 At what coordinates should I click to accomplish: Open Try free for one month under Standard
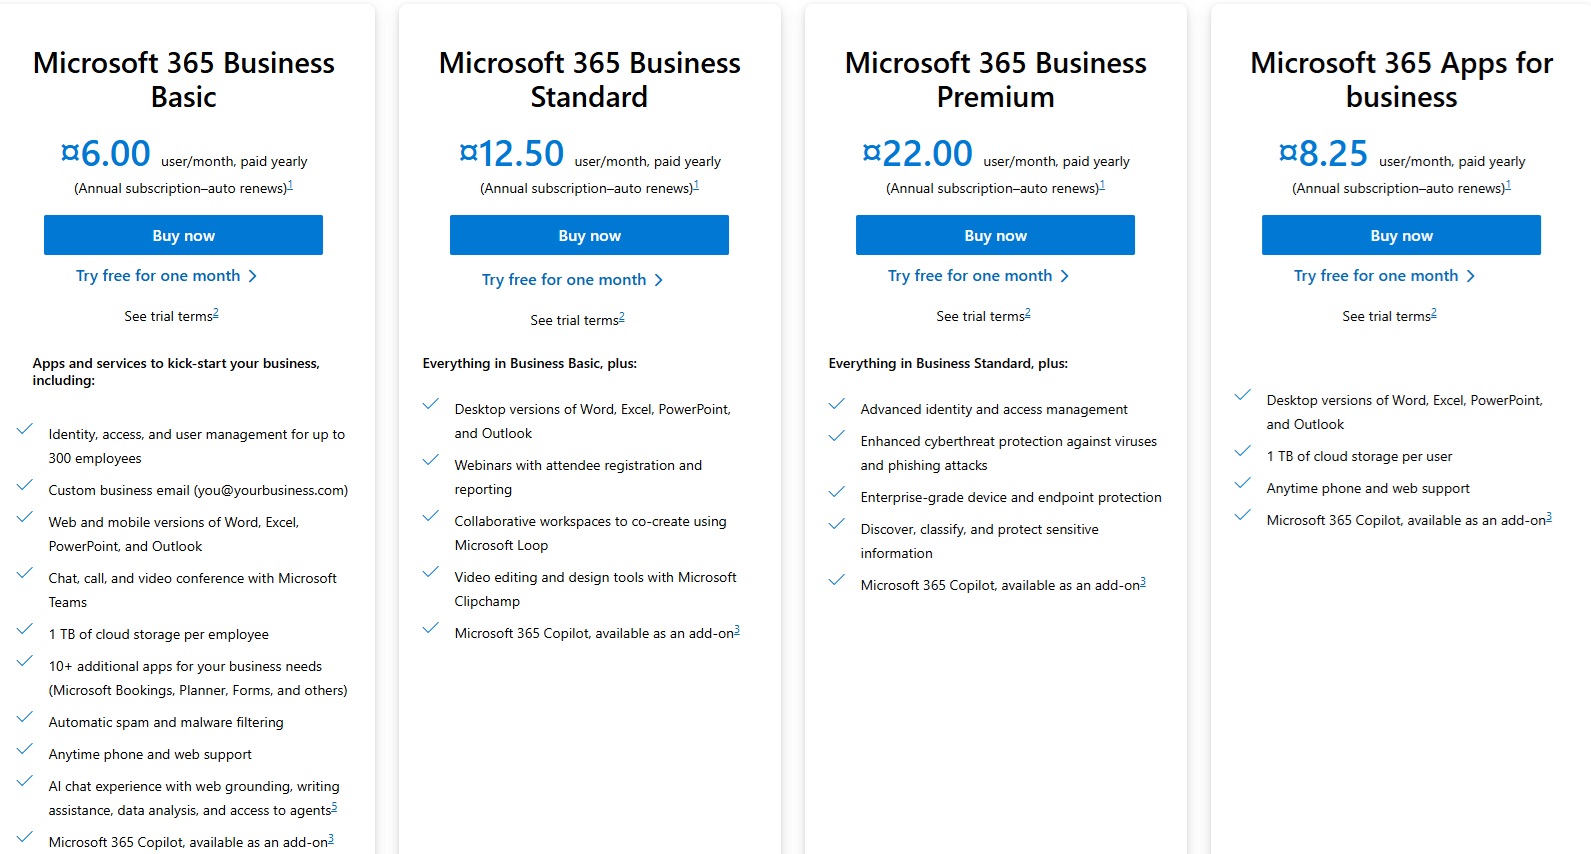564,280
